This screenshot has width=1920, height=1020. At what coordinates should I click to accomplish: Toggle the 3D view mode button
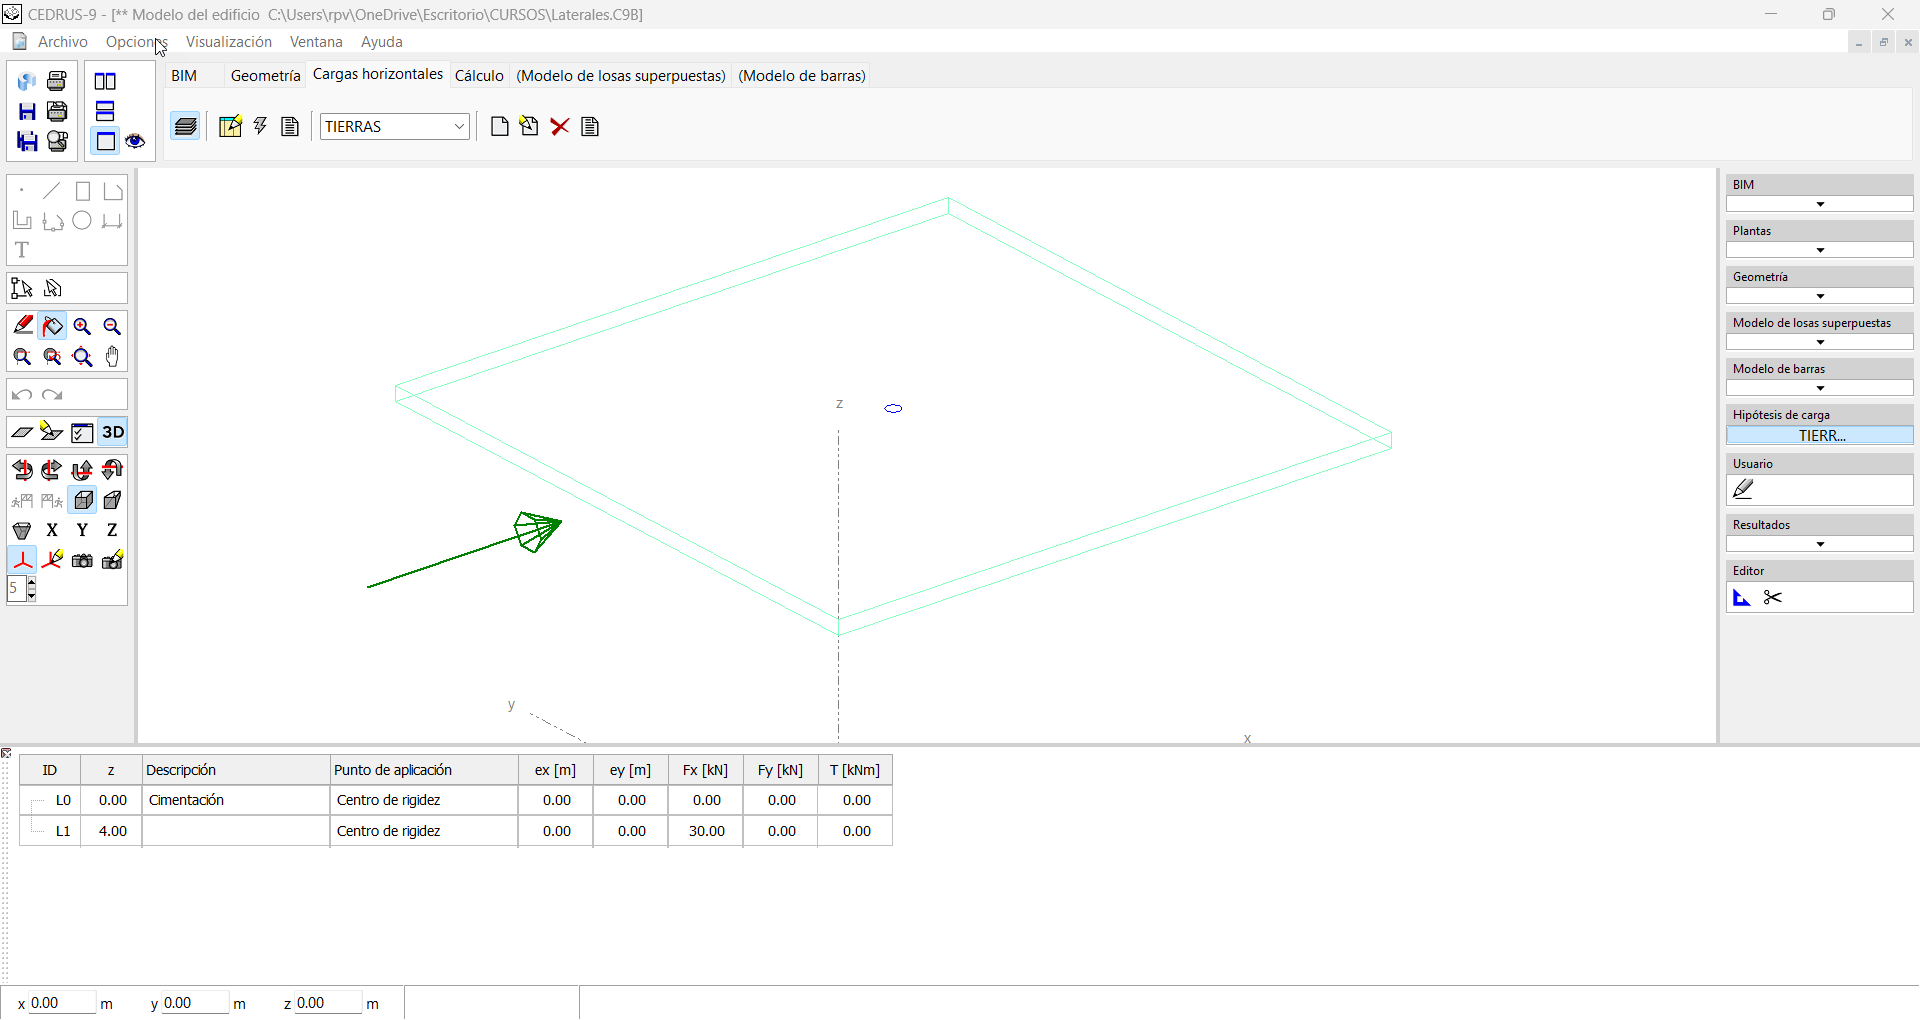point(113,432)
